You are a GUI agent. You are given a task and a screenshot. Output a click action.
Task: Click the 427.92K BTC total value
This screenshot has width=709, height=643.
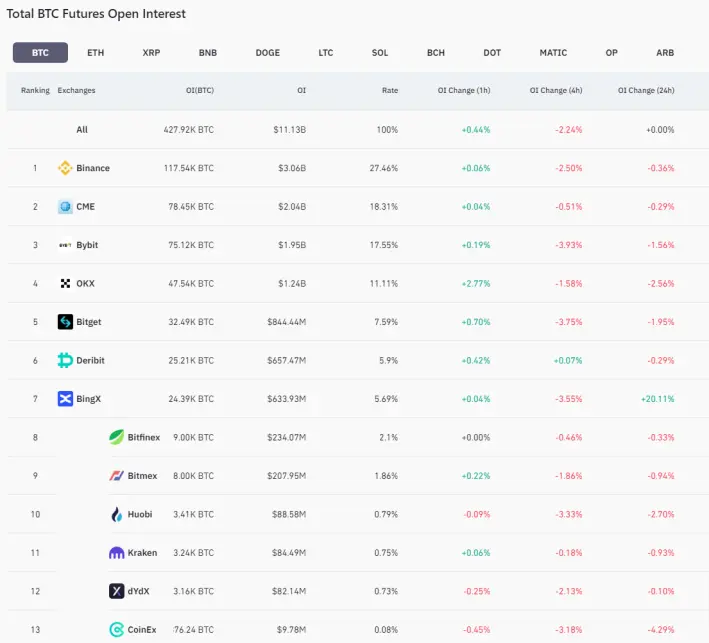click(x=189, y=130)
